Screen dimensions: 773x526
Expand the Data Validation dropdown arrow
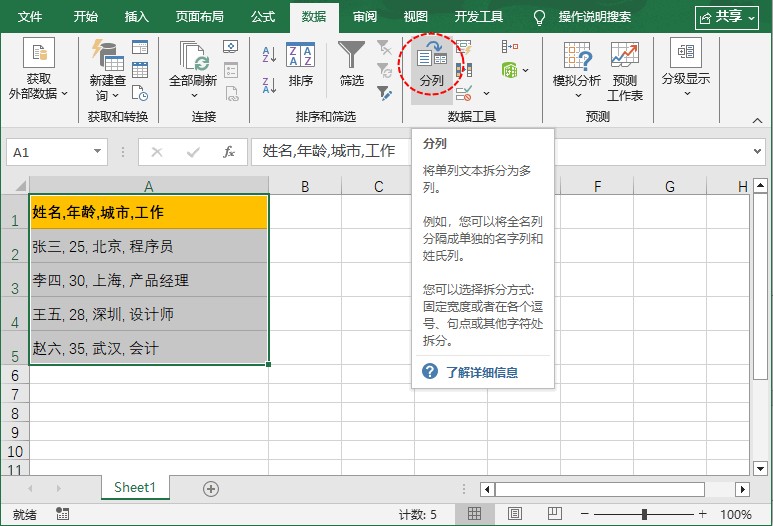pos(486,93)
